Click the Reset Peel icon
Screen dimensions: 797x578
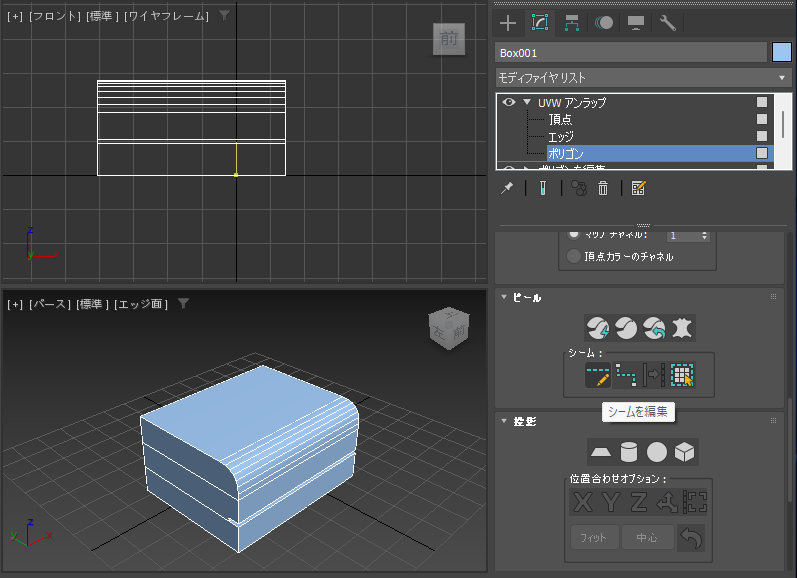click(x=654, y=328)
